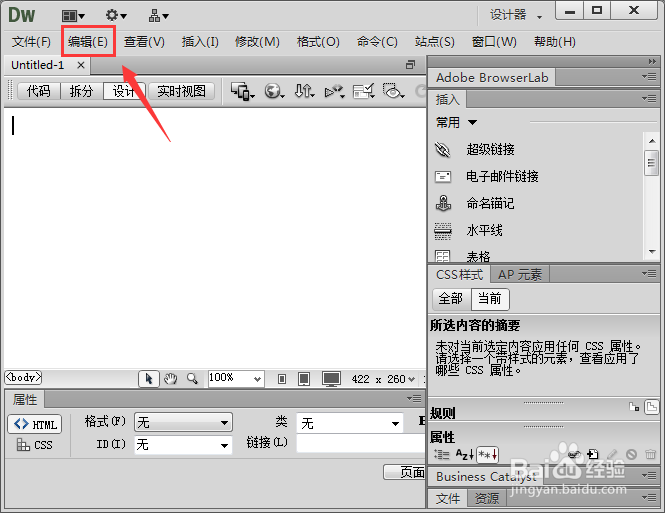Click in the 链接 link input field

pyautogui.click(x=360, y=443)
